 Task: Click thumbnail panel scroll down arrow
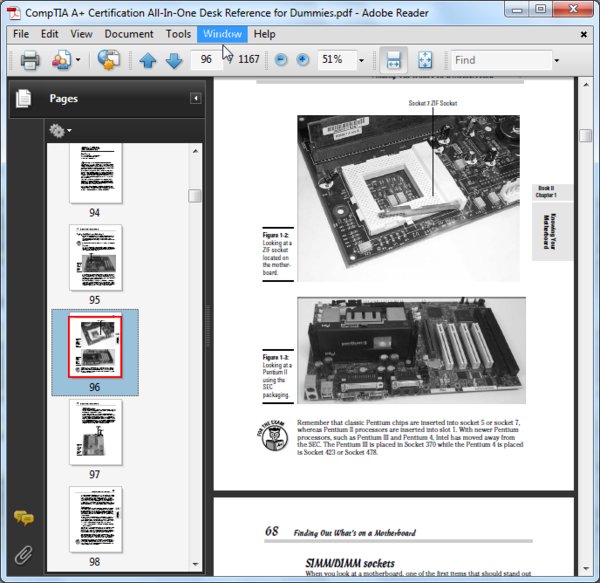tap(196, 564)
